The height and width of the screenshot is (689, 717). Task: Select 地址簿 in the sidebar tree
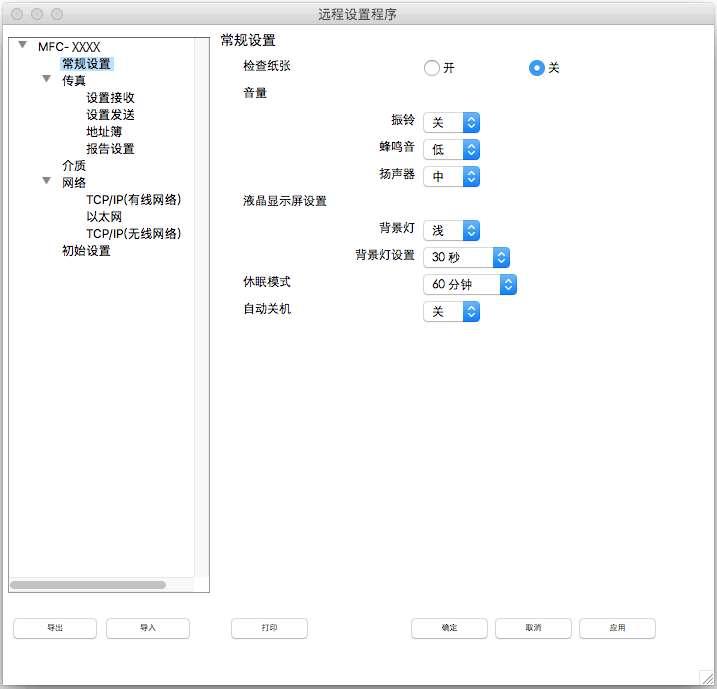(x=104, y=132)
